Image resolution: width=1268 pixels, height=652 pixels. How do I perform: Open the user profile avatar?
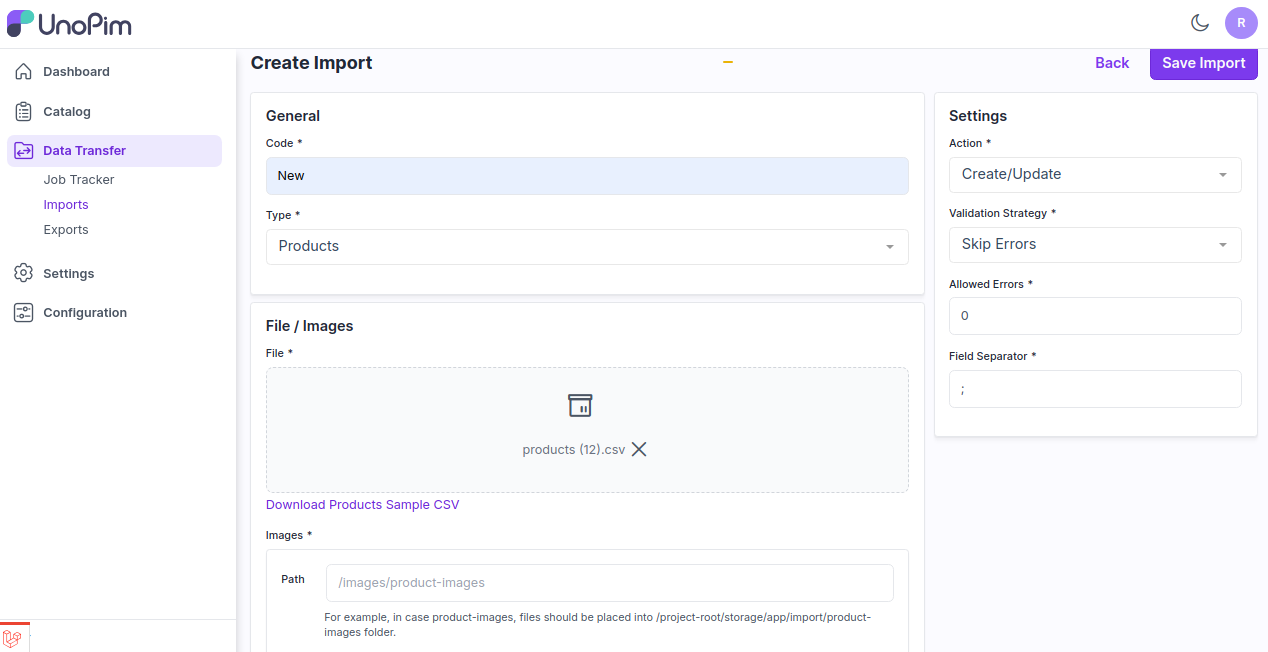click(1240, 23)
